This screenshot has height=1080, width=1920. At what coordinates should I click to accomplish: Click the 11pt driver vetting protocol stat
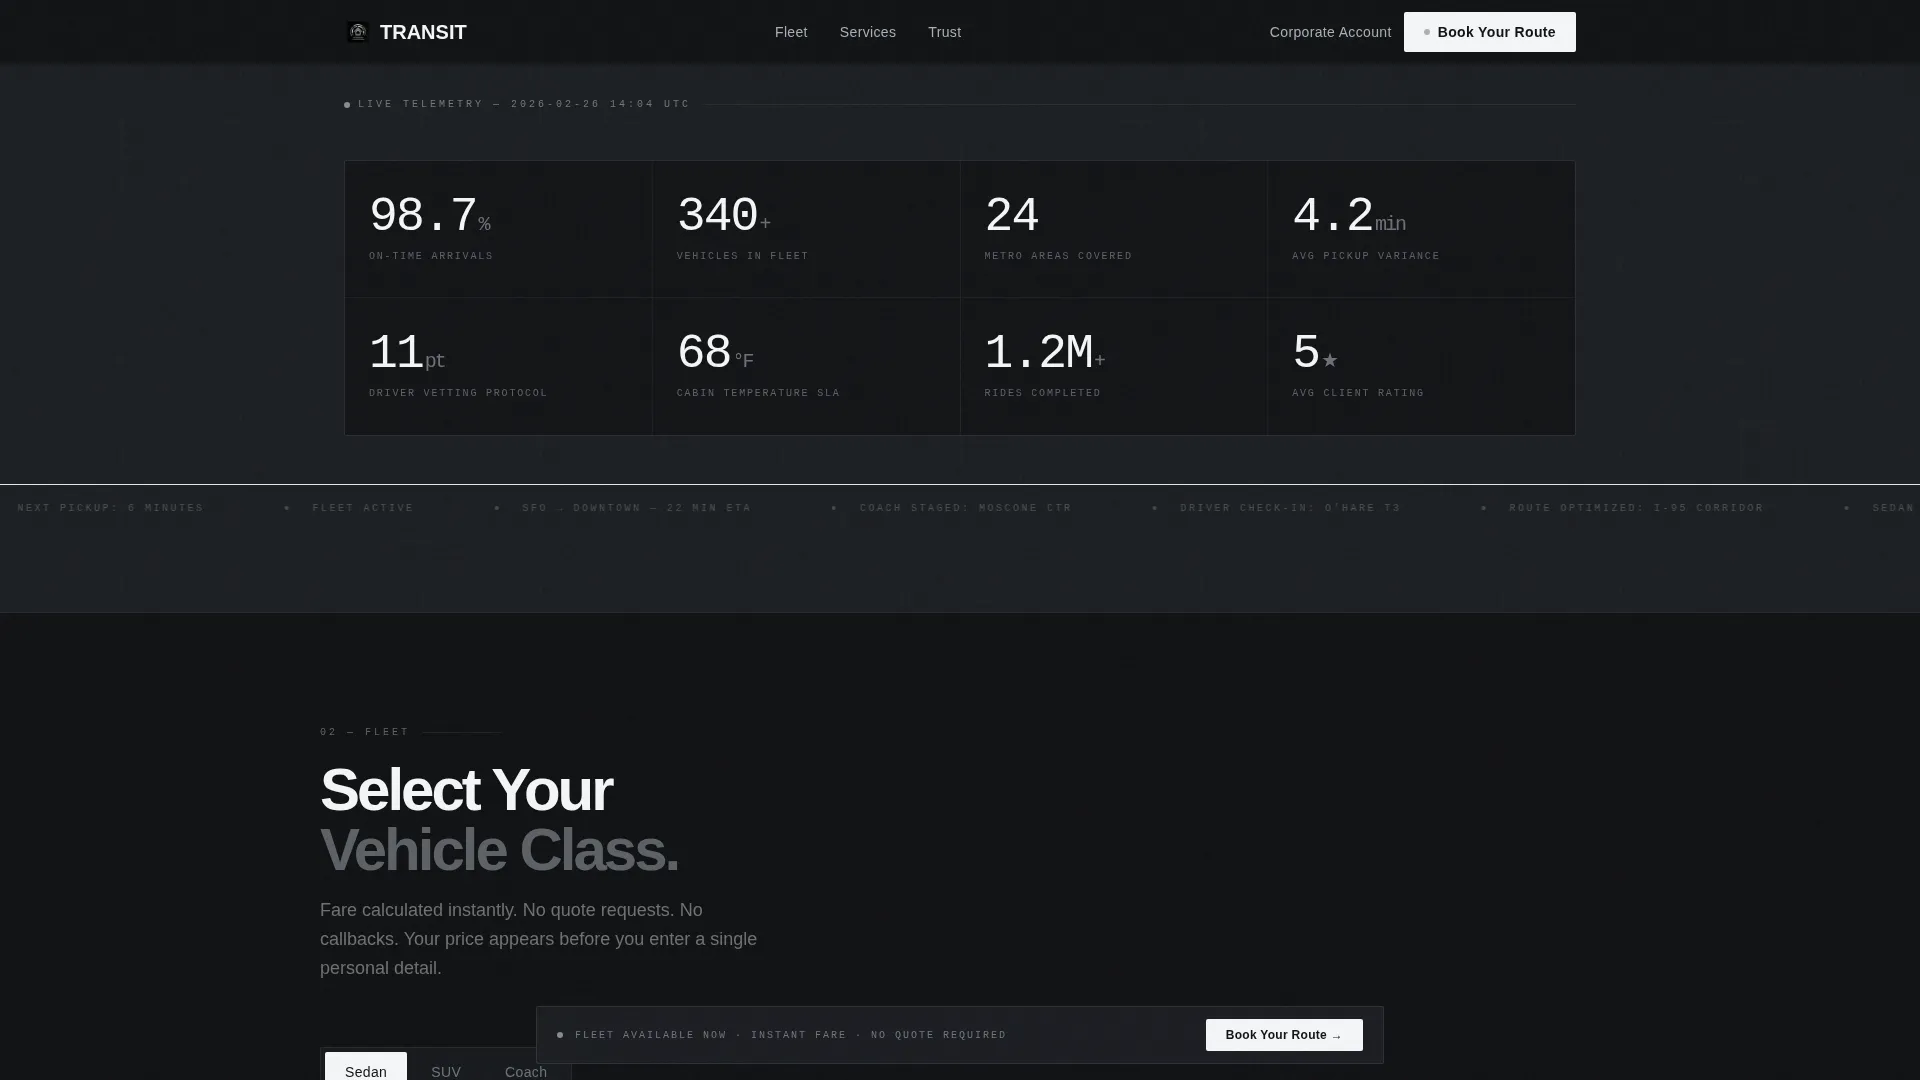pos(499,367)
